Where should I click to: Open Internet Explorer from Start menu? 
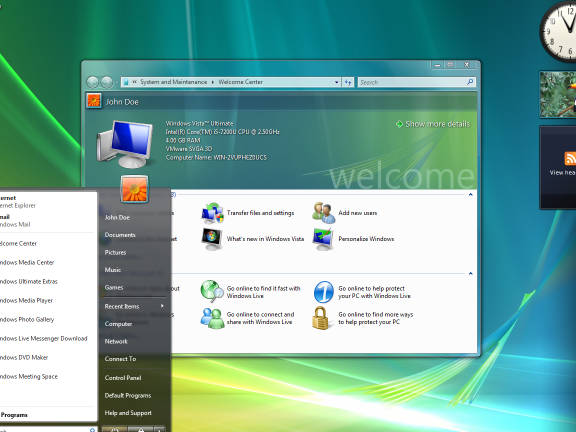pos(18,202)
